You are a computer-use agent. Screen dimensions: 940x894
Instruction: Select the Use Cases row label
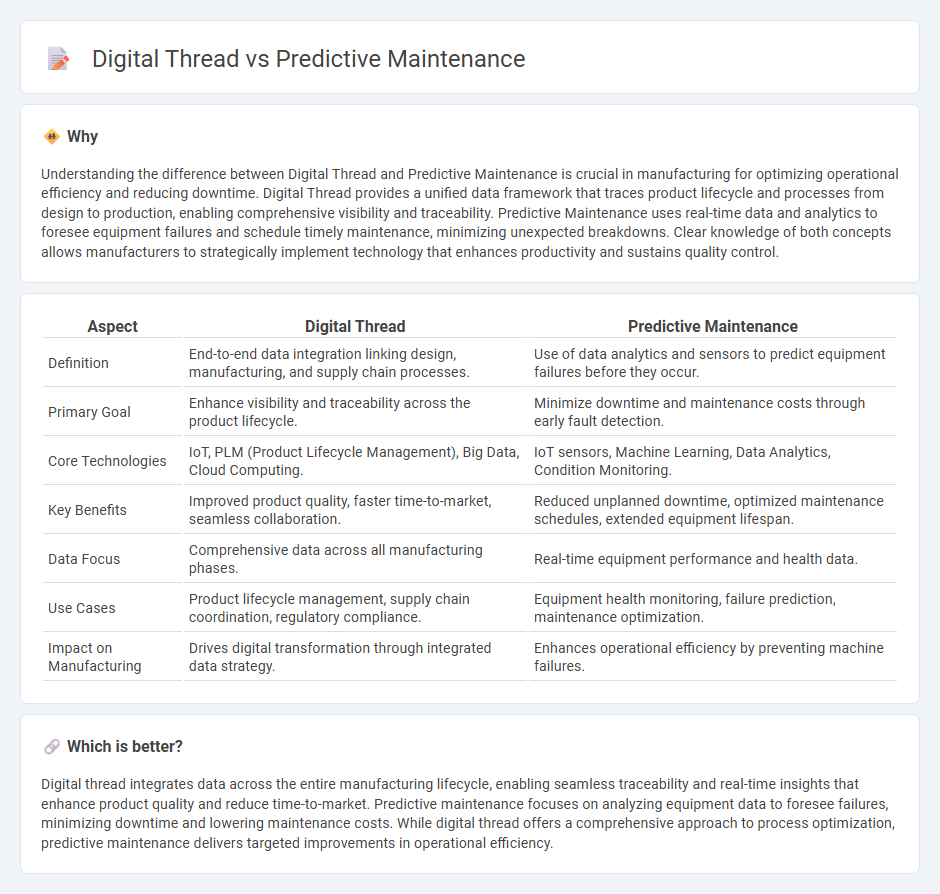coord(82,609)
